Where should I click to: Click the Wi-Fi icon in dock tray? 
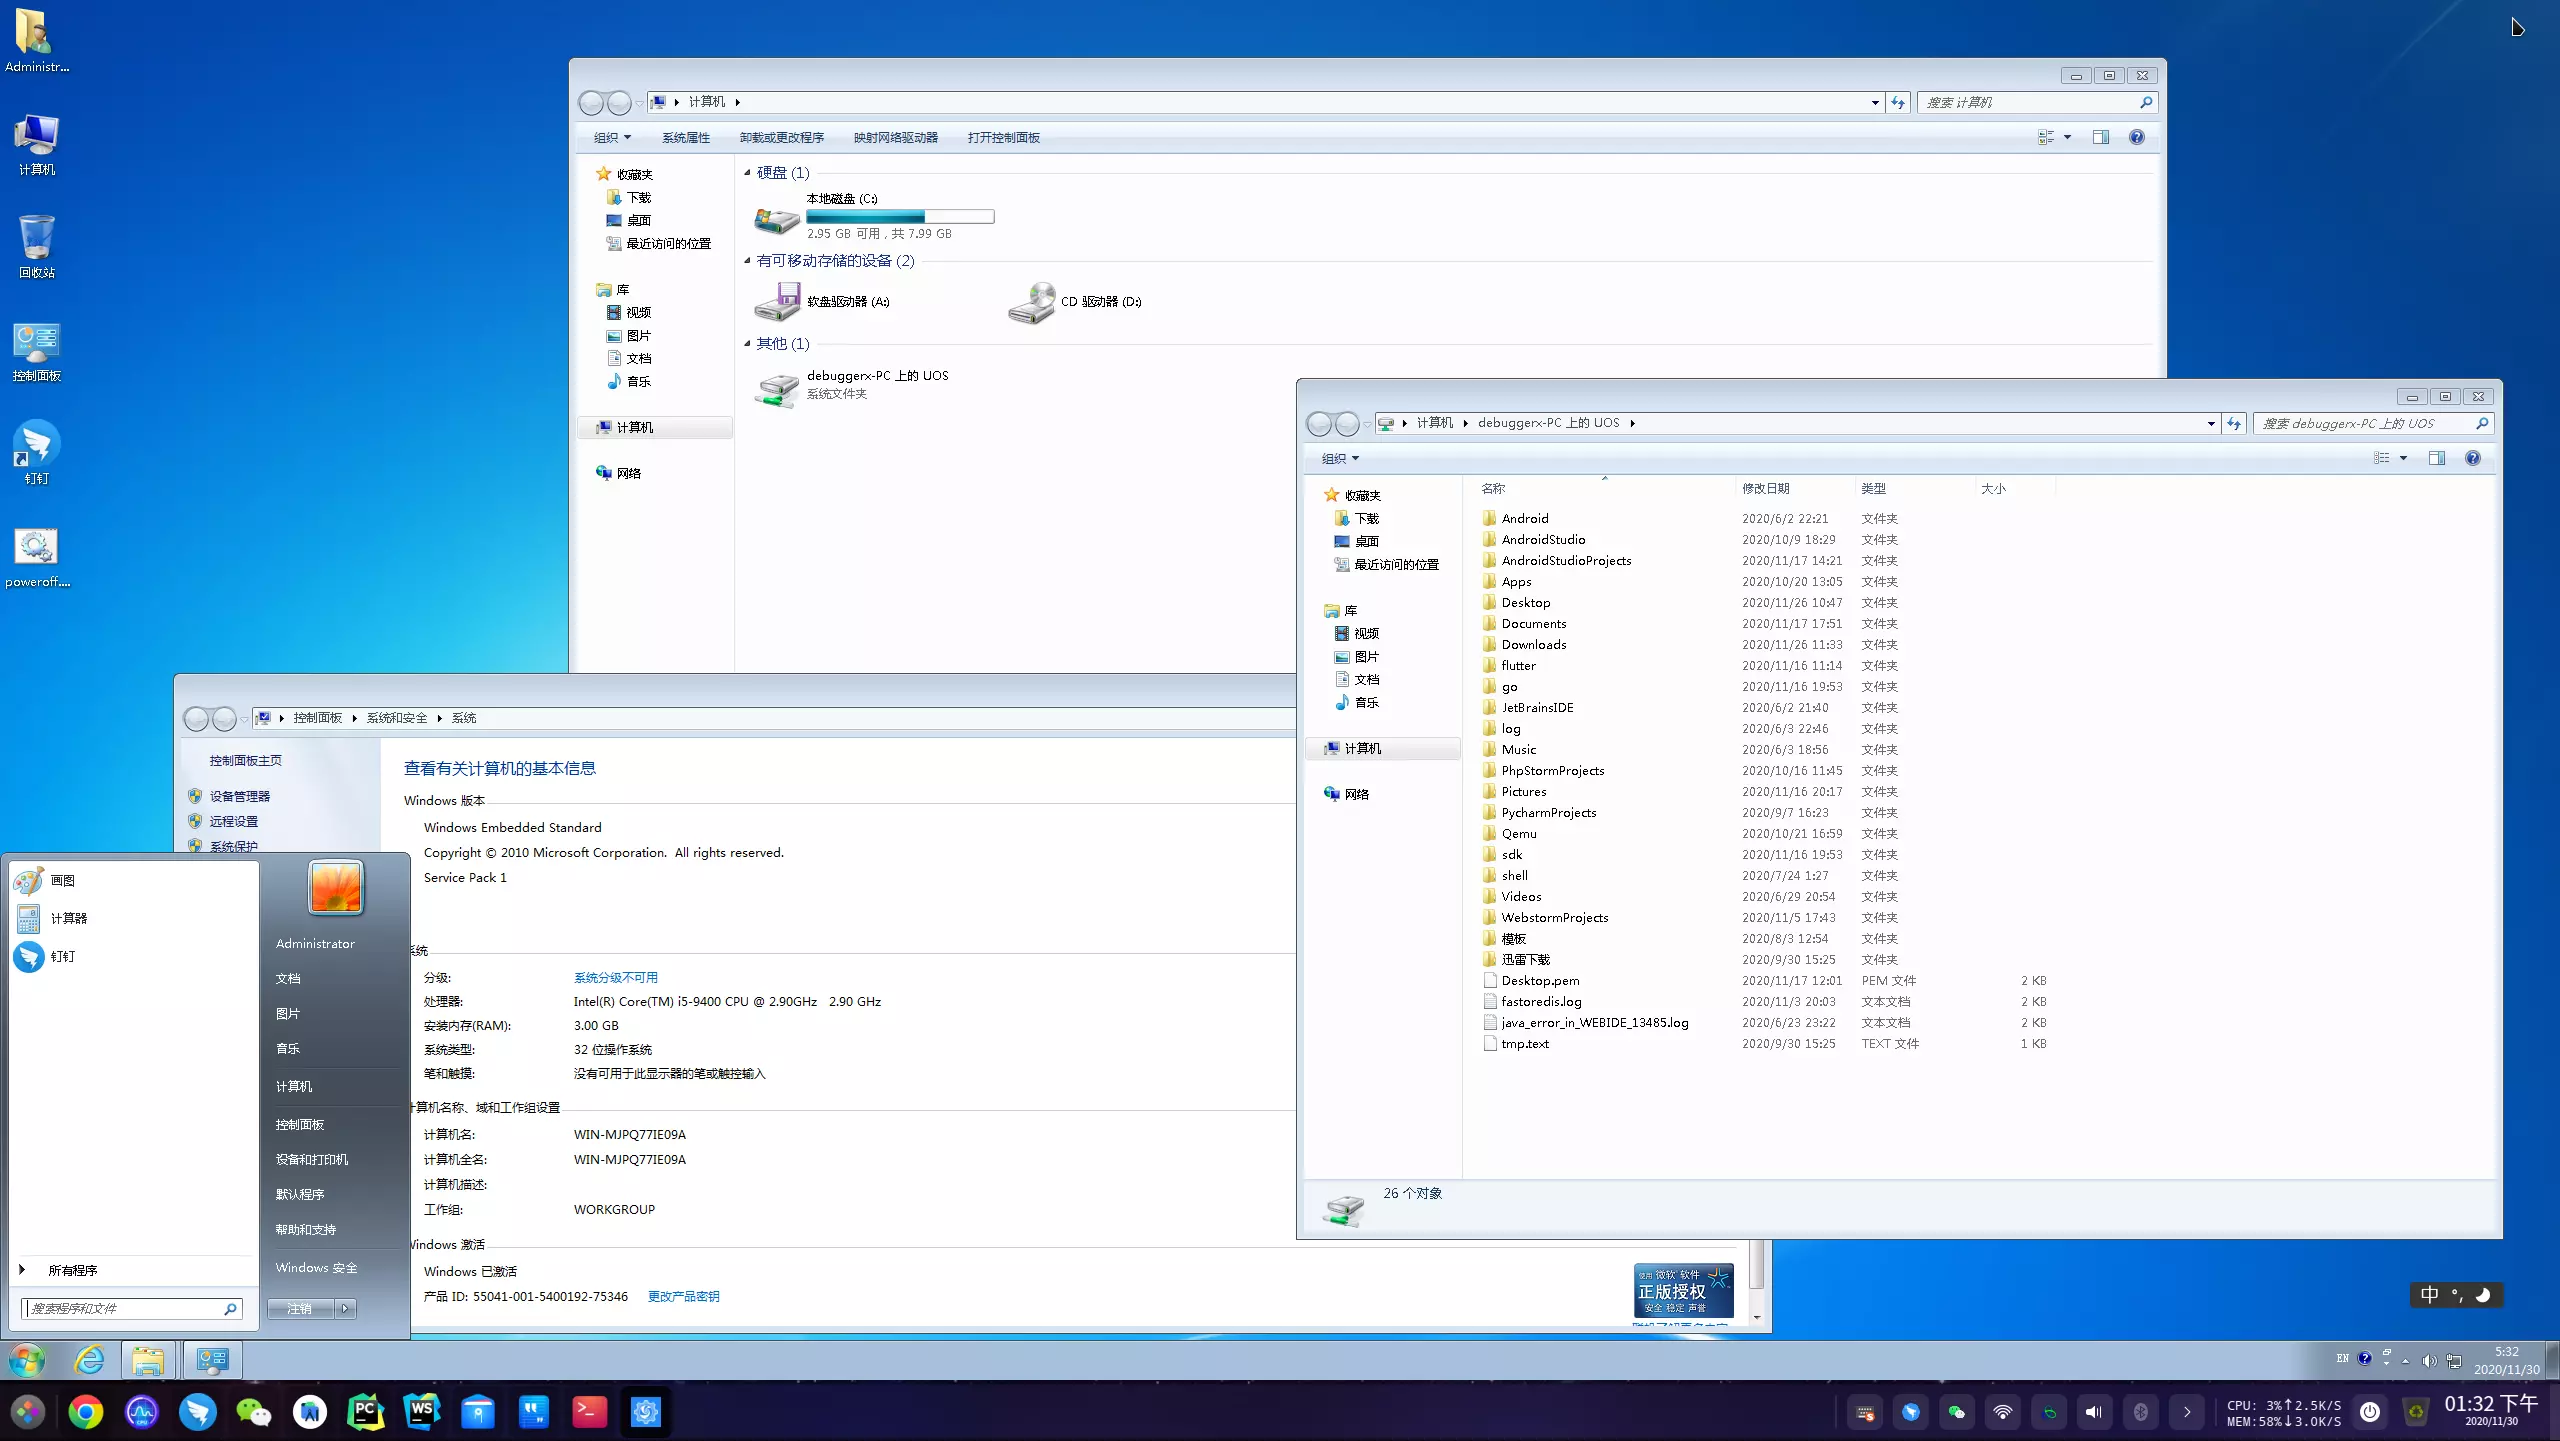coord(2003,1412)
